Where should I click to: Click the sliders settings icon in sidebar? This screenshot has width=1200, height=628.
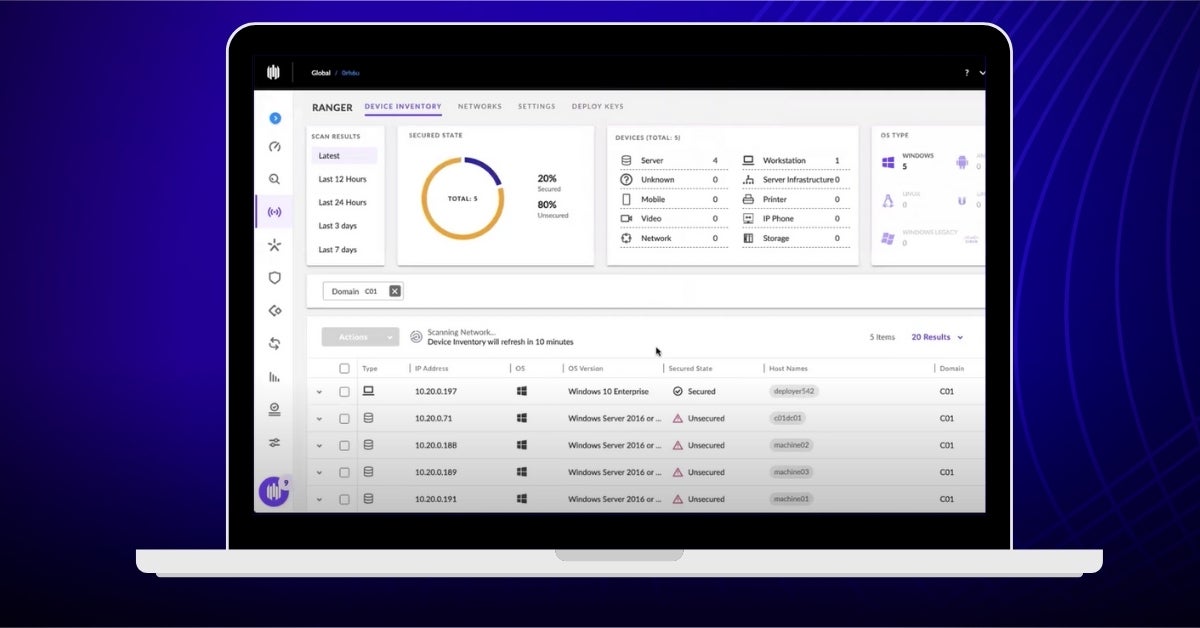pyautogui.click(x=274, y=442)
